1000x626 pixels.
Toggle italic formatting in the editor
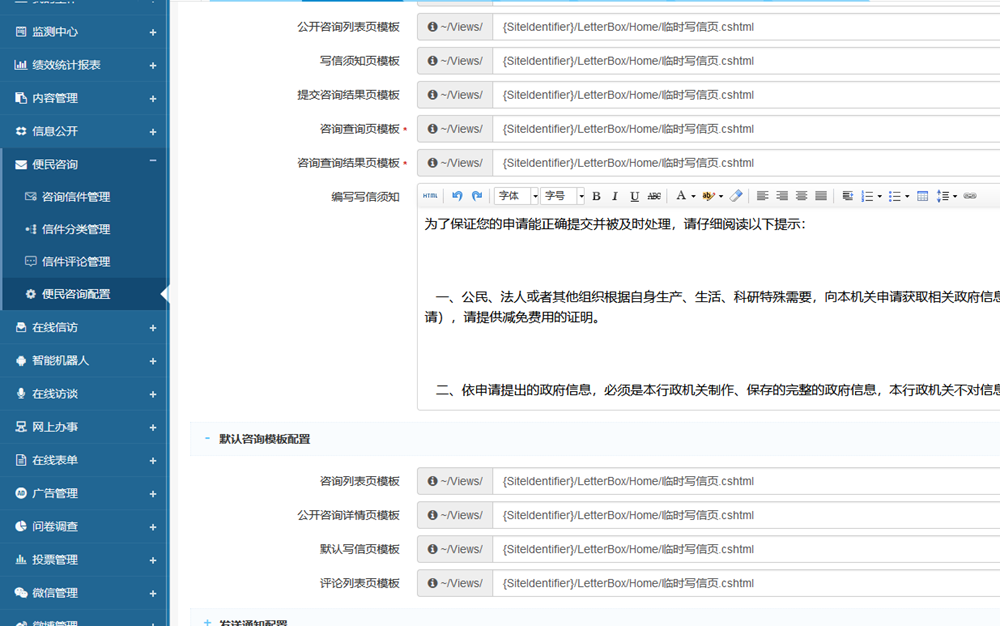[615, 196]
